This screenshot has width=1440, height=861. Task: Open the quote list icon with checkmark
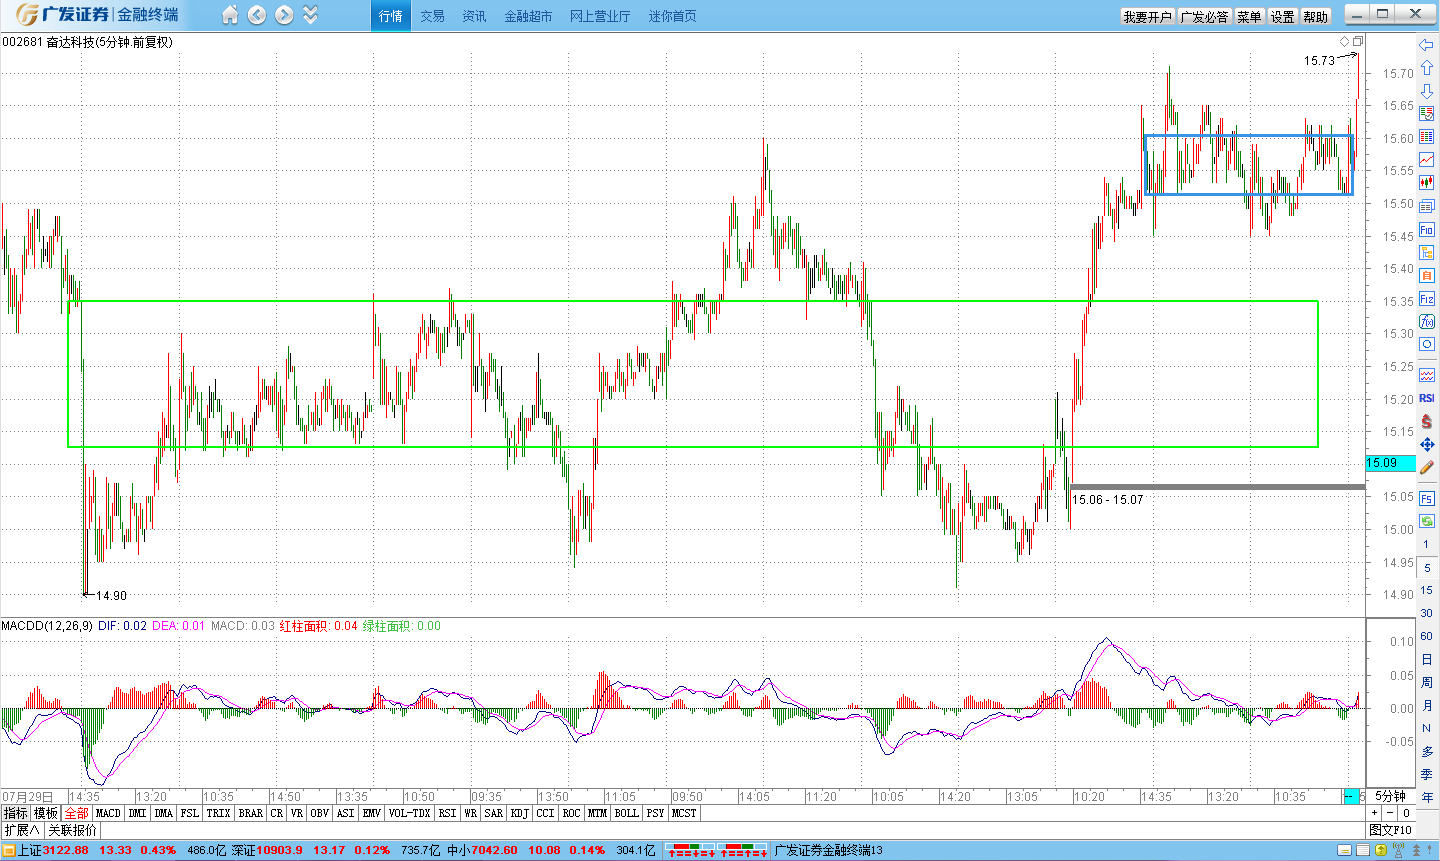[x=1427, y=114]
